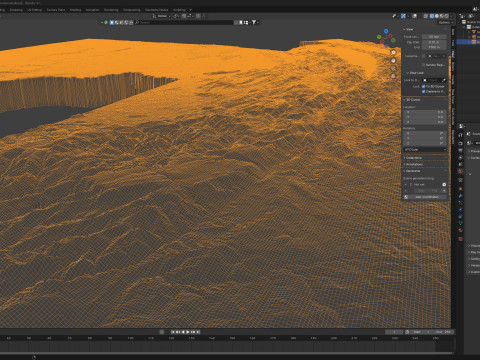Select wireframe viewport shading mode

coord(432,16)
